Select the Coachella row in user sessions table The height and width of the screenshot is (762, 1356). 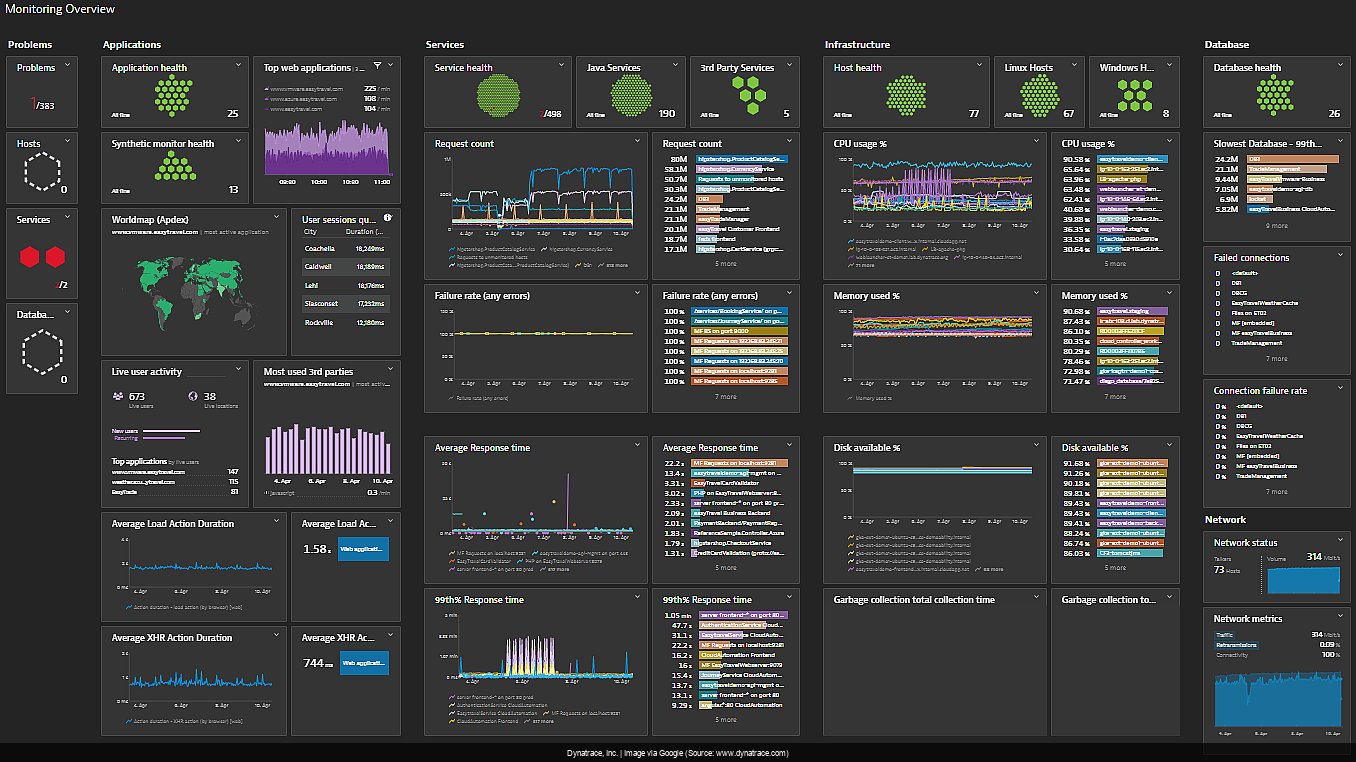click(345, 248)
